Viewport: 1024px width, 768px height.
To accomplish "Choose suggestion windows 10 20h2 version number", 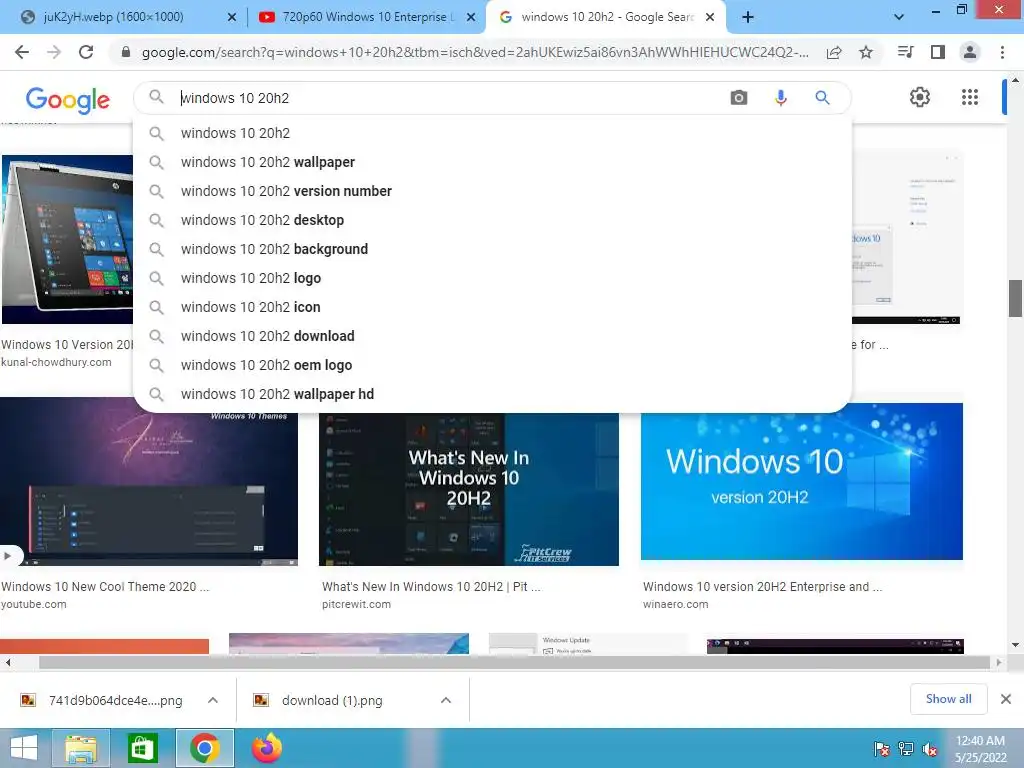I will click(492, 191).
